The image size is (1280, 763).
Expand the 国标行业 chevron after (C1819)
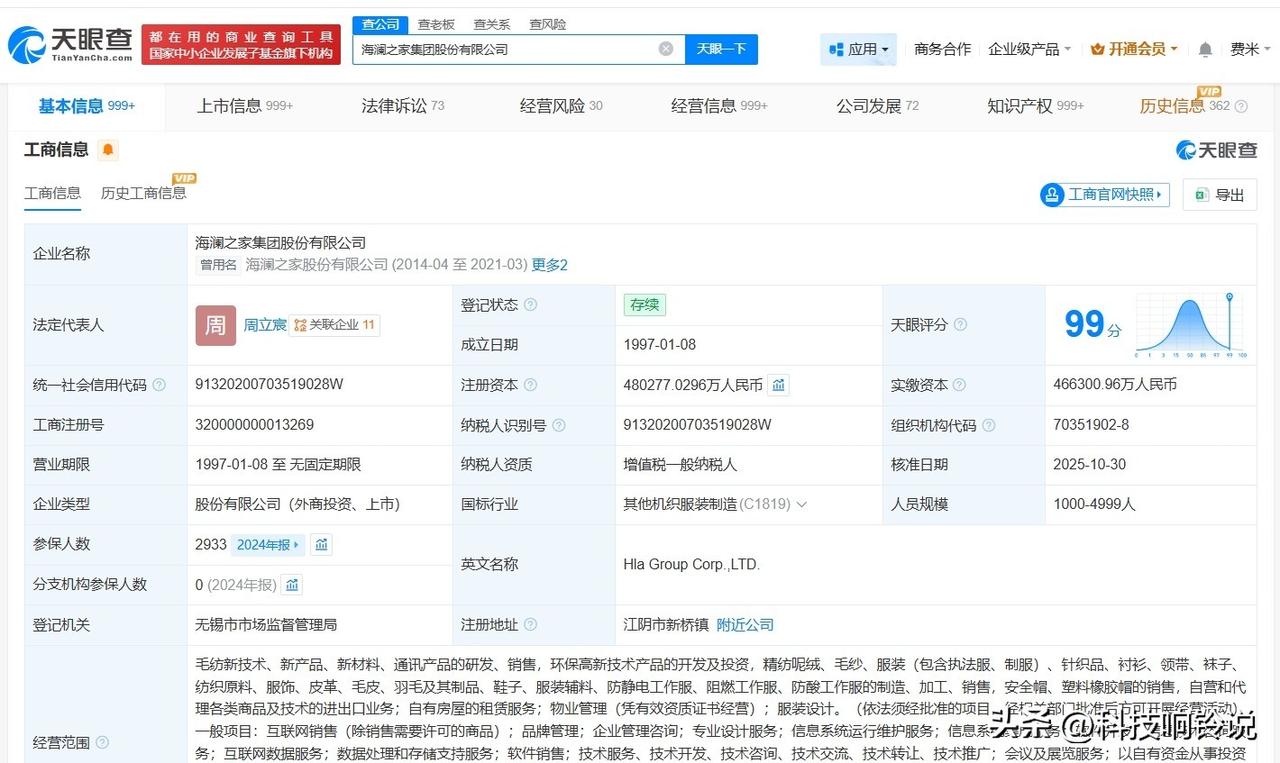(x=801, y=505)
